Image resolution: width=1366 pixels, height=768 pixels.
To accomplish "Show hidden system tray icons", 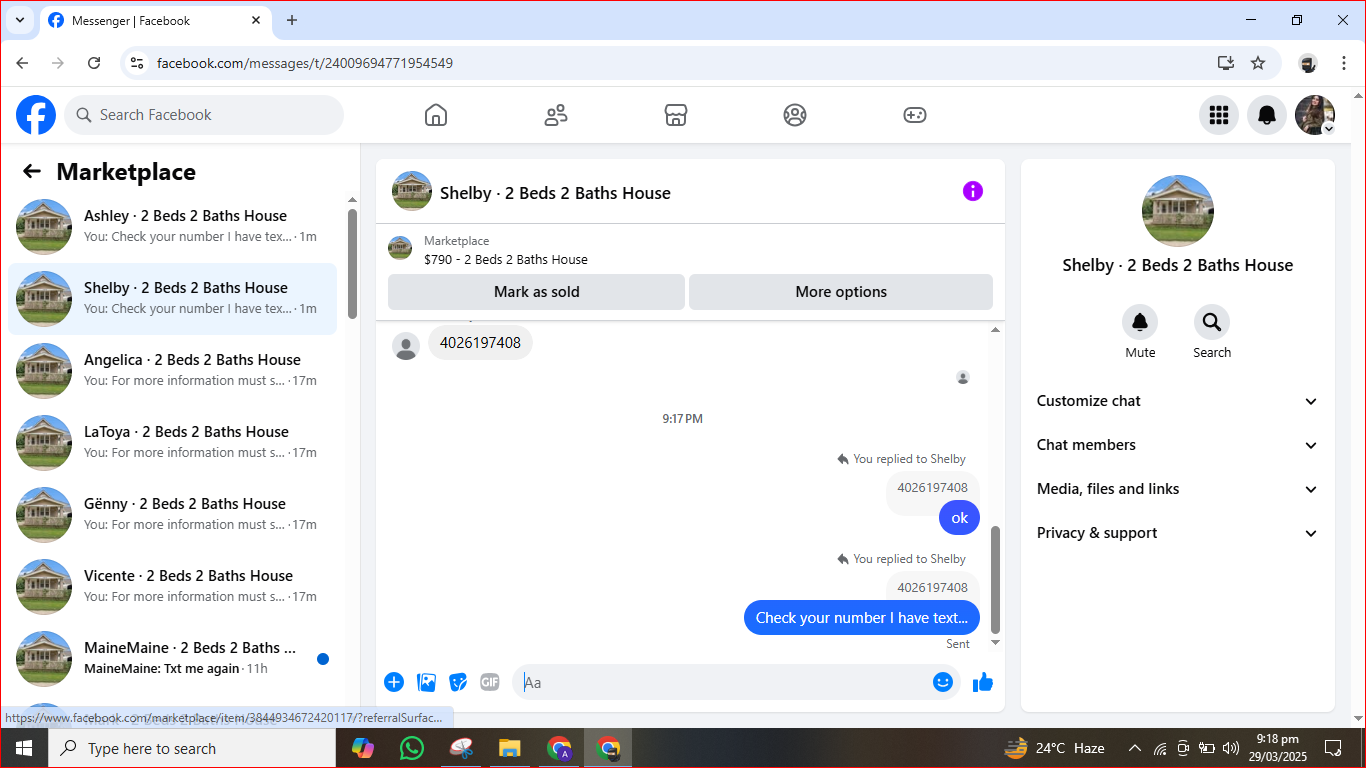I will (1135, 748).
